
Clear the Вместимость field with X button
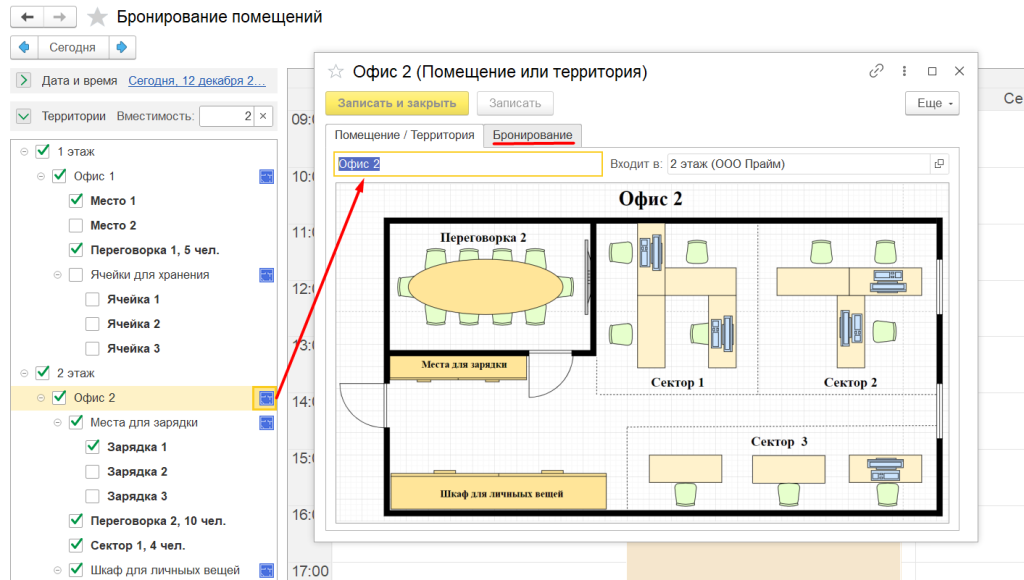tap(264, 116)
